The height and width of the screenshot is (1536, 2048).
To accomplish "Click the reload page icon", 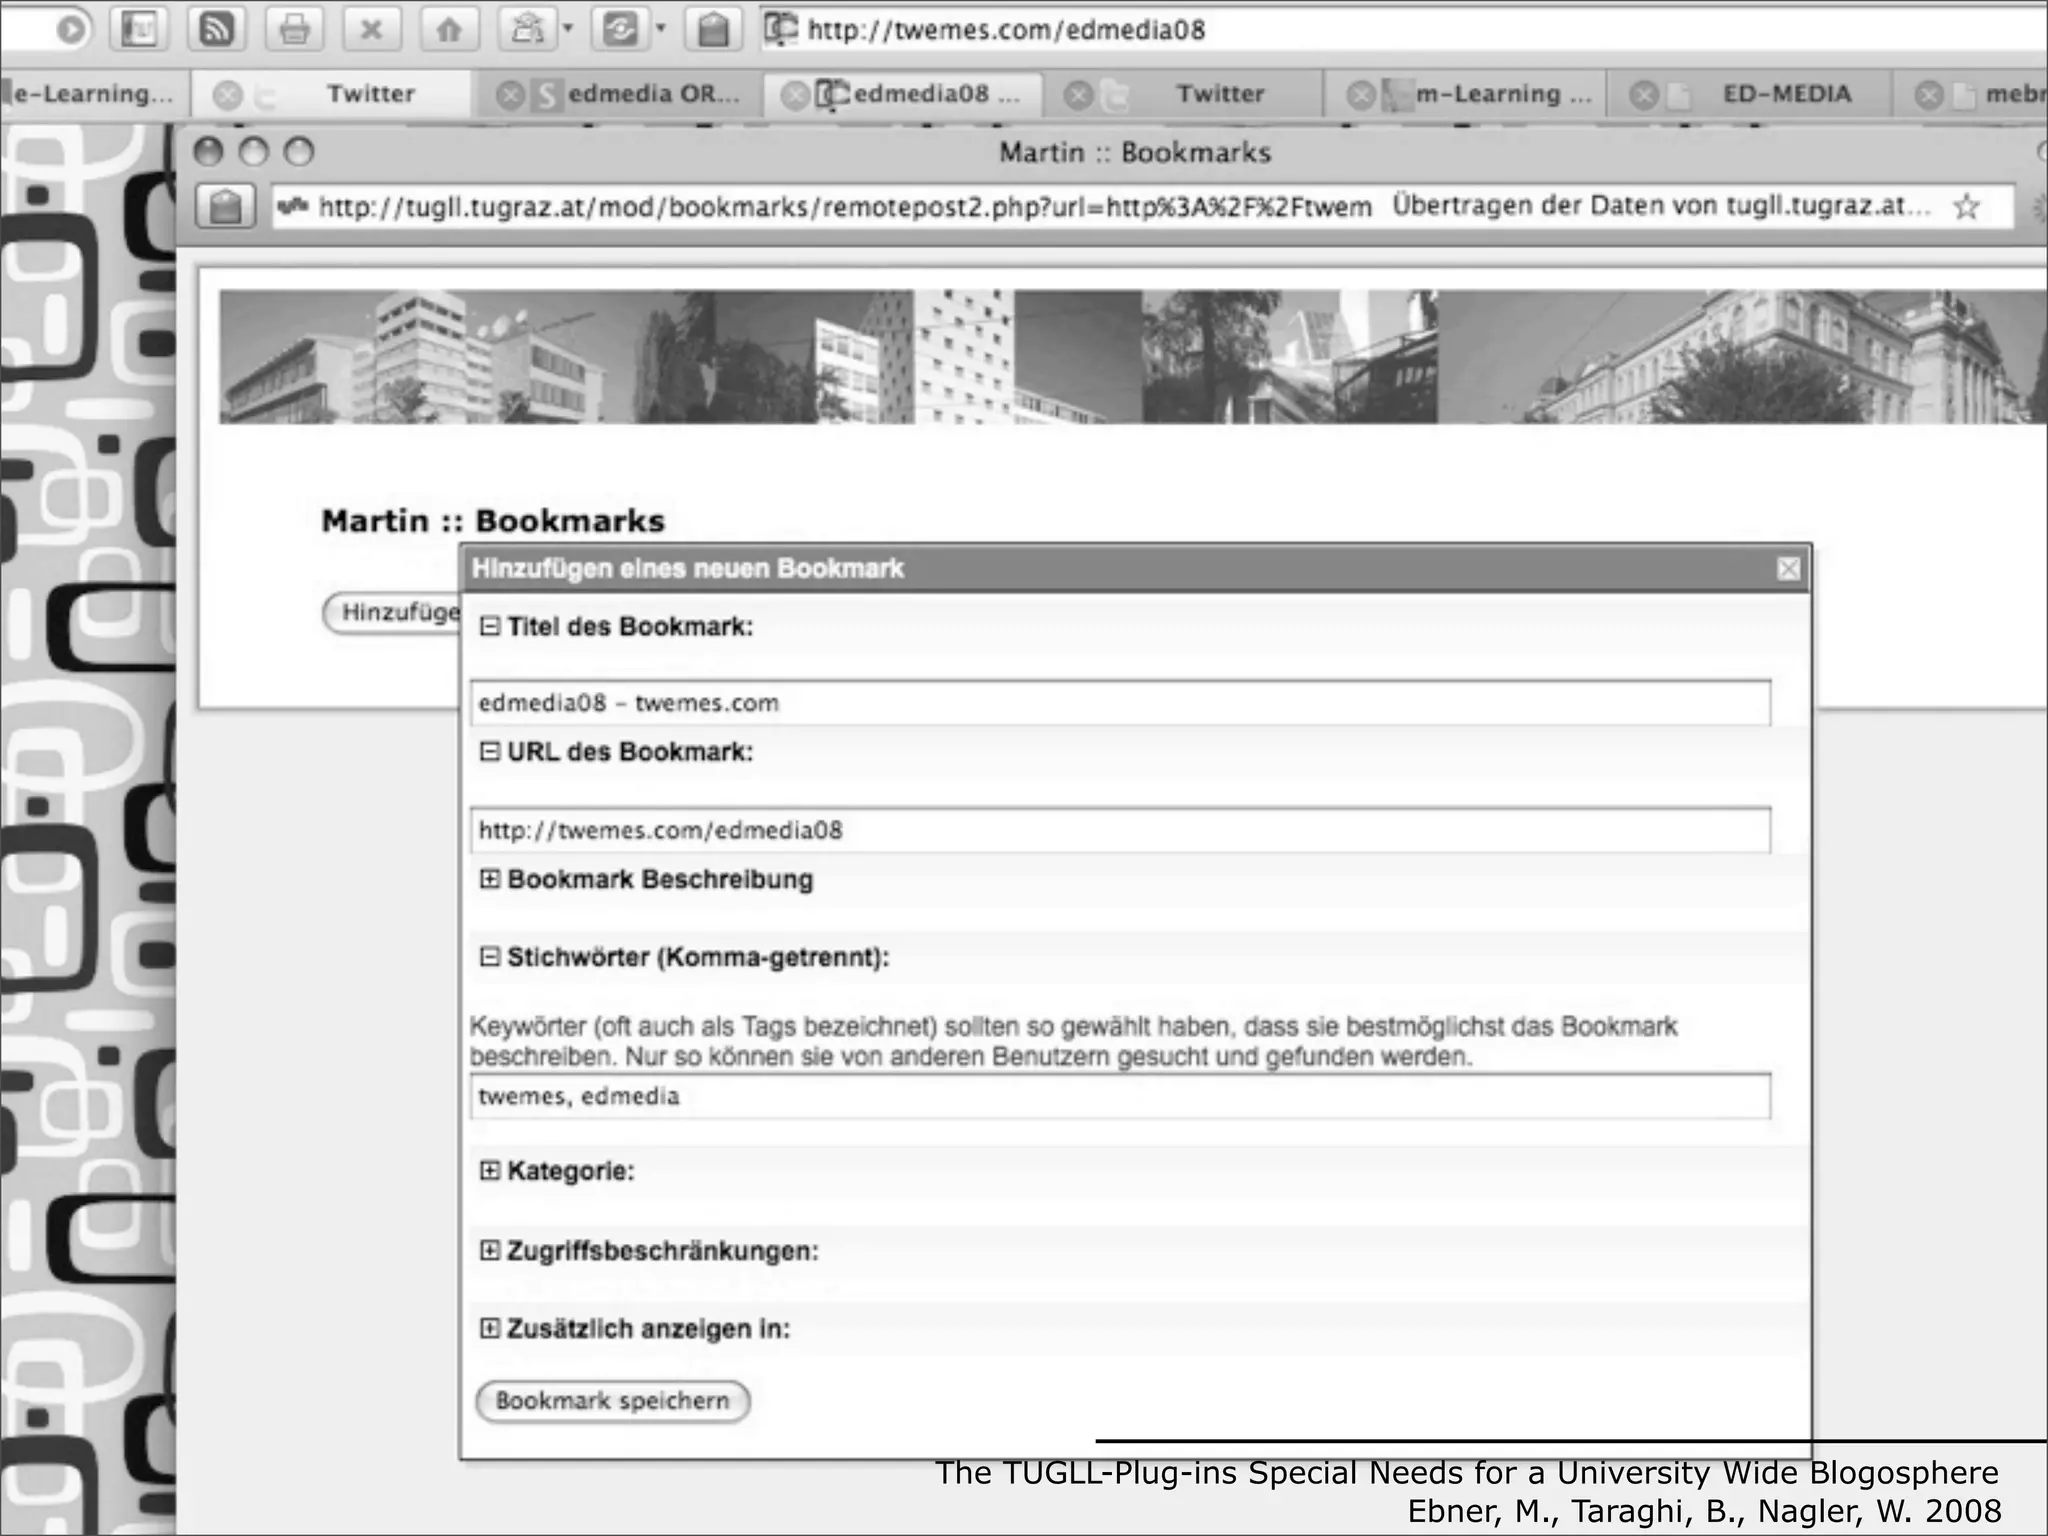I will point(620,29).
